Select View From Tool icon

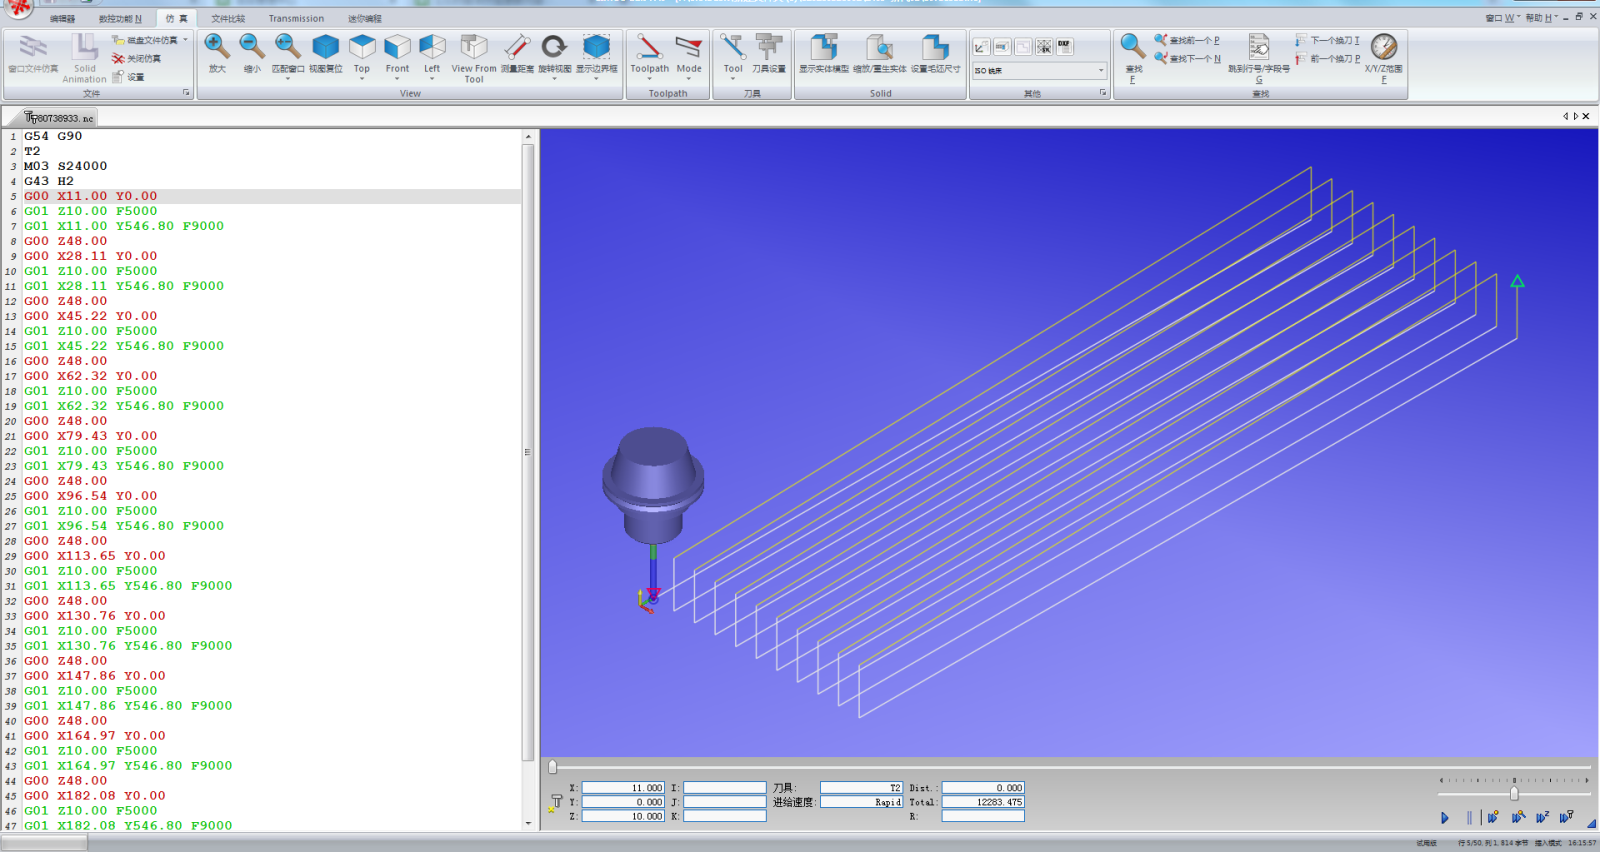[473, 48]
